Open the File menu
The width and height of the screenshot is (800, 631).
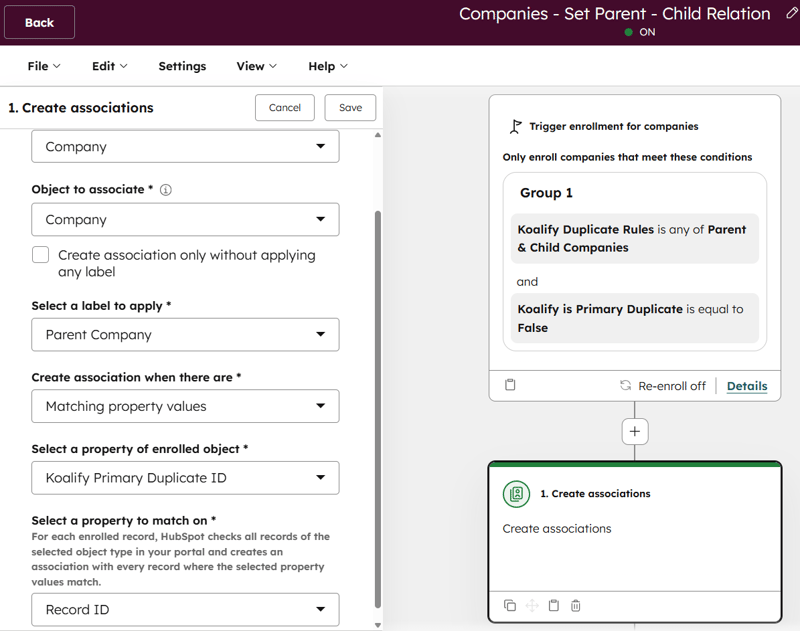[43, 66]
